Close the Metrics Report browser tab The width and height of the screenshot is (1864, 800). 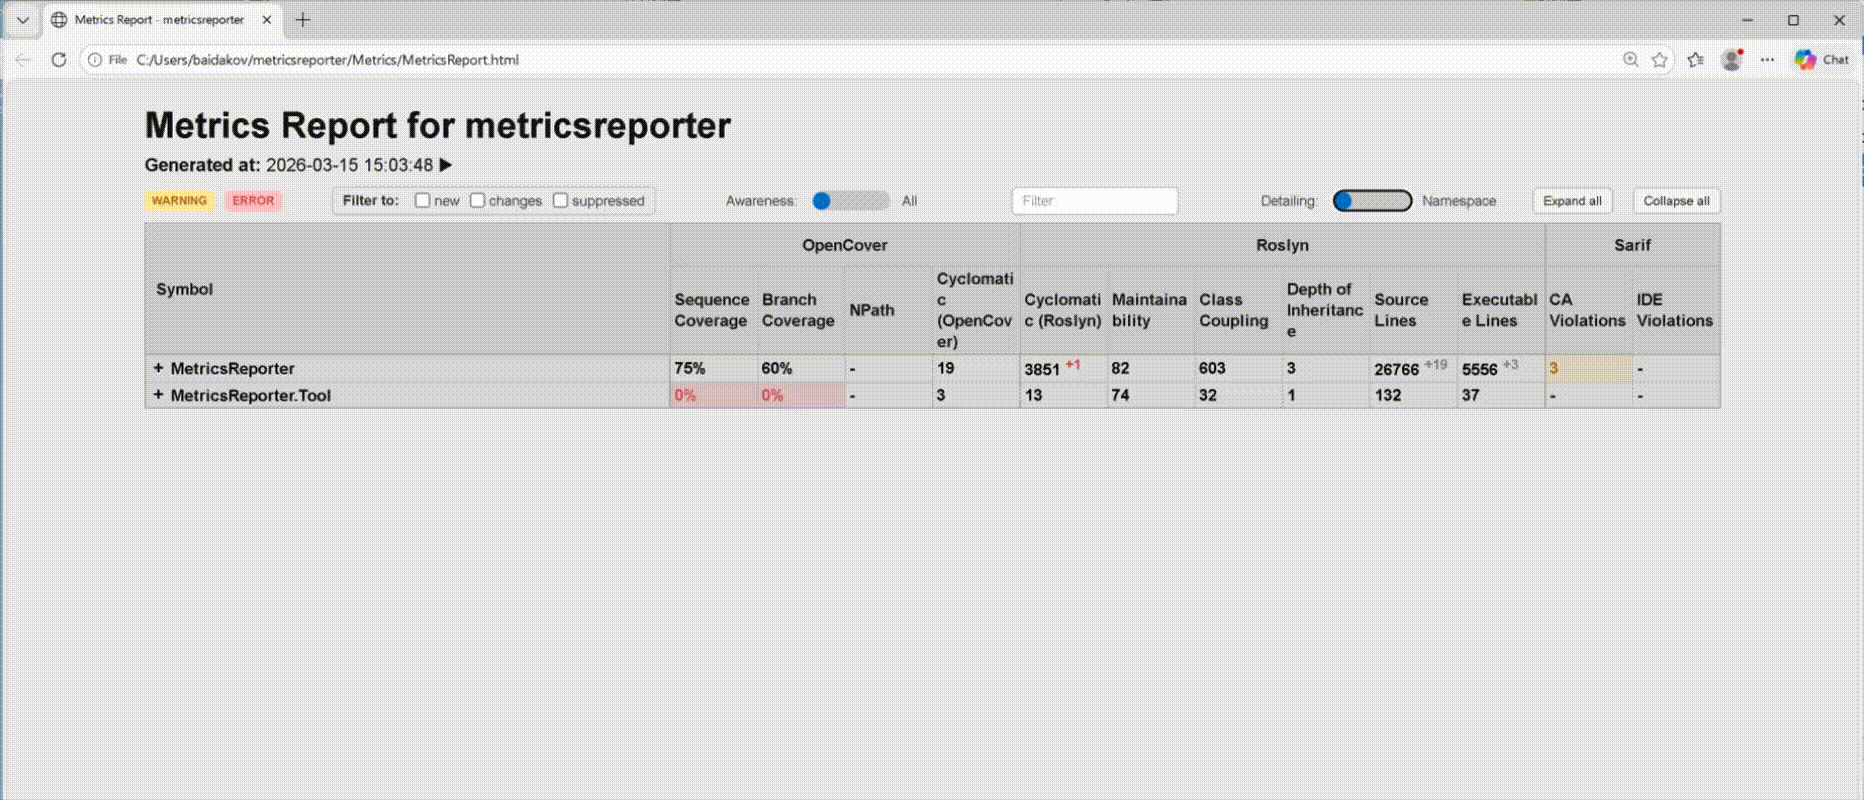pos(267,20)
